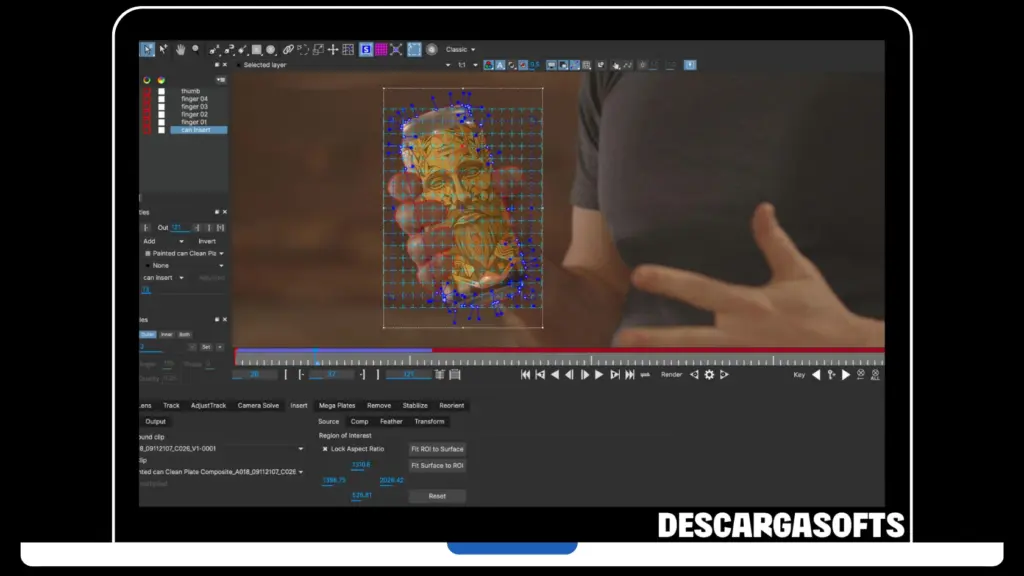
Task: Click the Fit ROI to Surface button
Action: click(x=437, y=449)
